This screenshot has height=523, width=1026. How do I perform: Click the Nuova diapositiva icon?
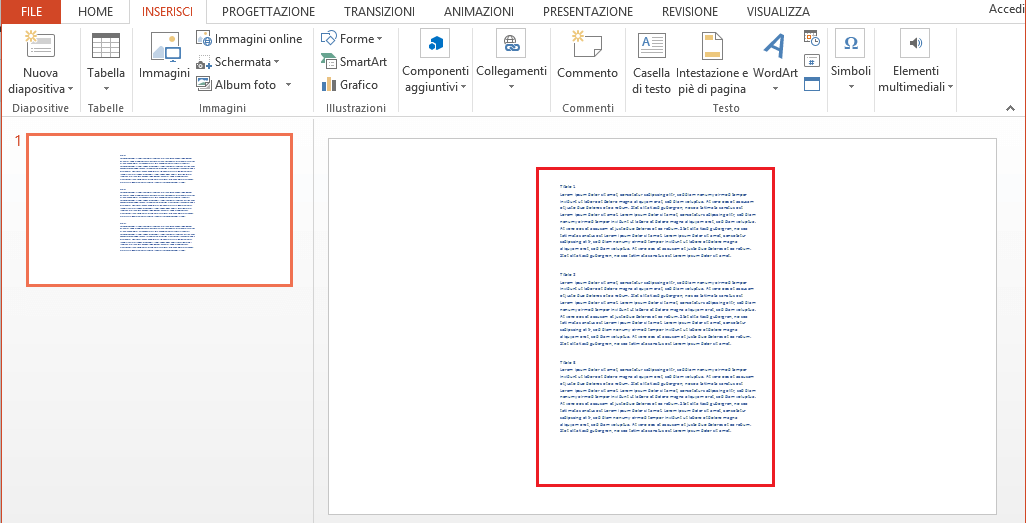tap(40, 45)
